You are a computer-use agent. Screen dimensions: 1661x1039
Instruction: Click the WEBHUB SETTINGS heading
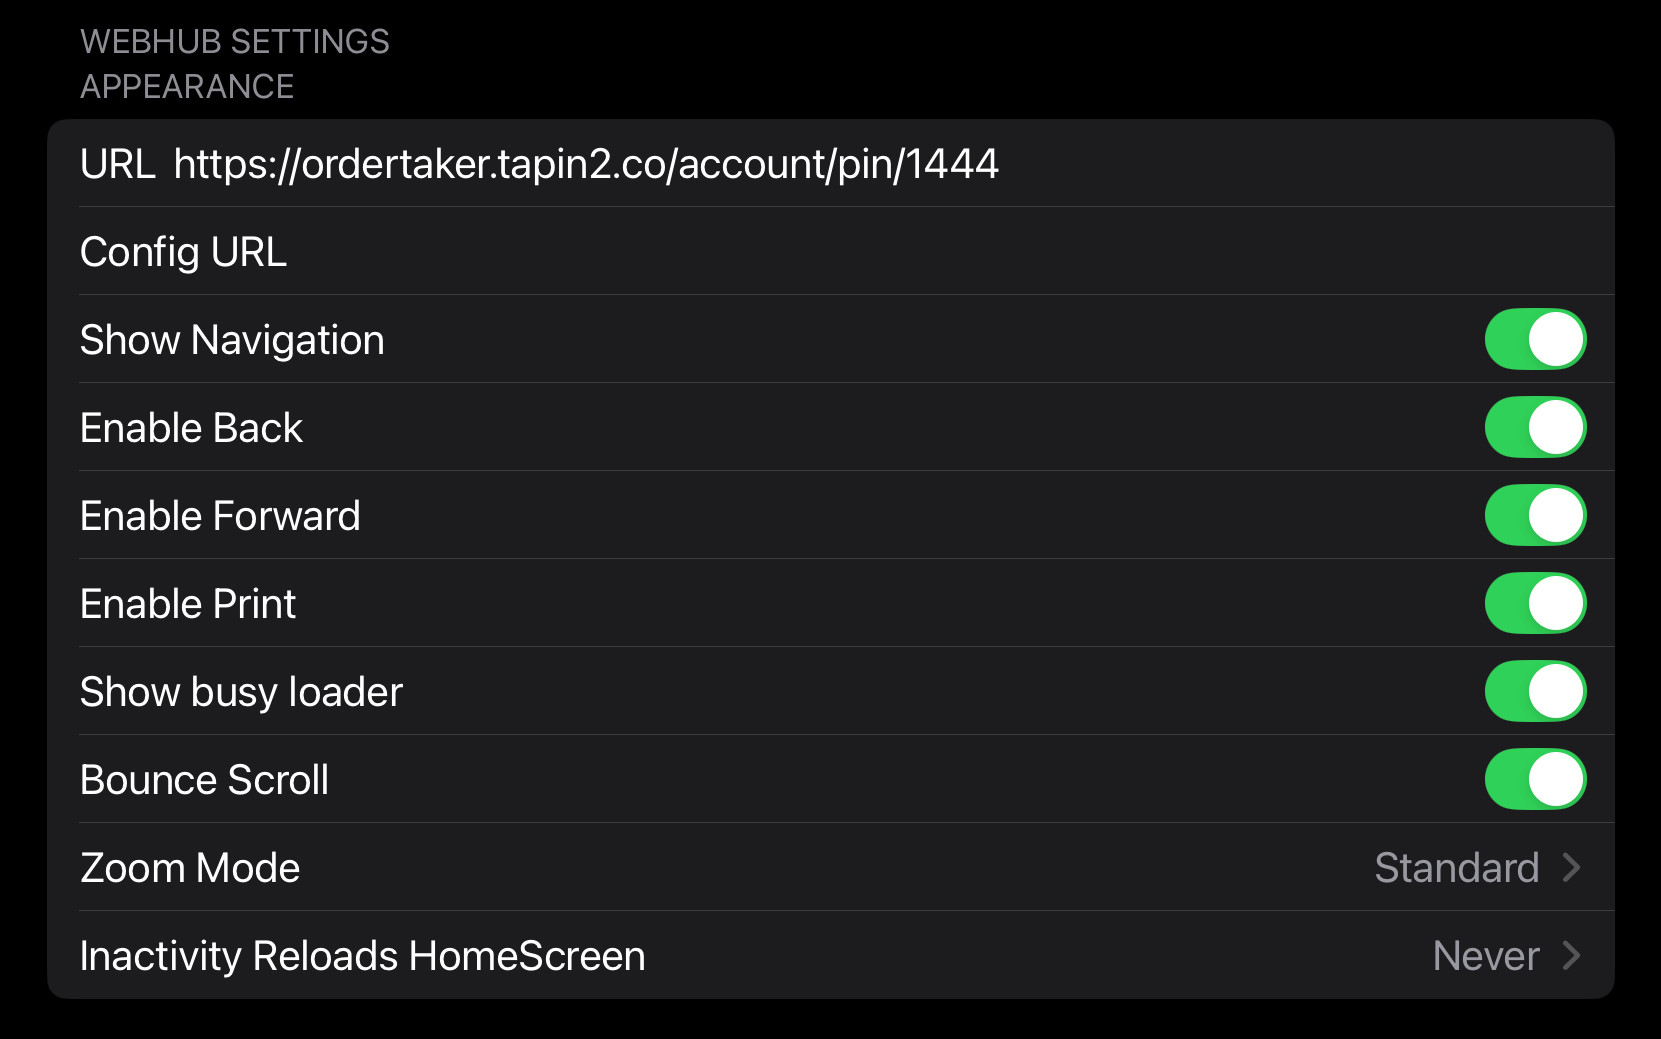234,41
